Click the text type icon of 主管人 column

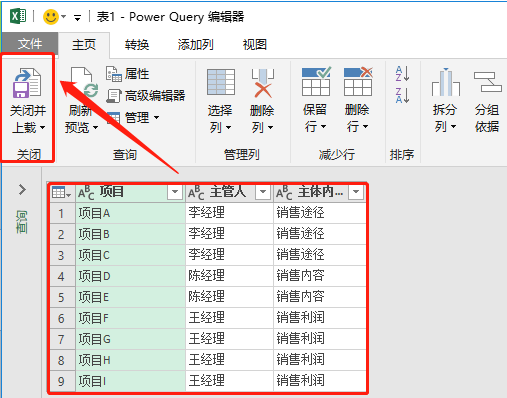pyautogui.click(x=196, y=193)
